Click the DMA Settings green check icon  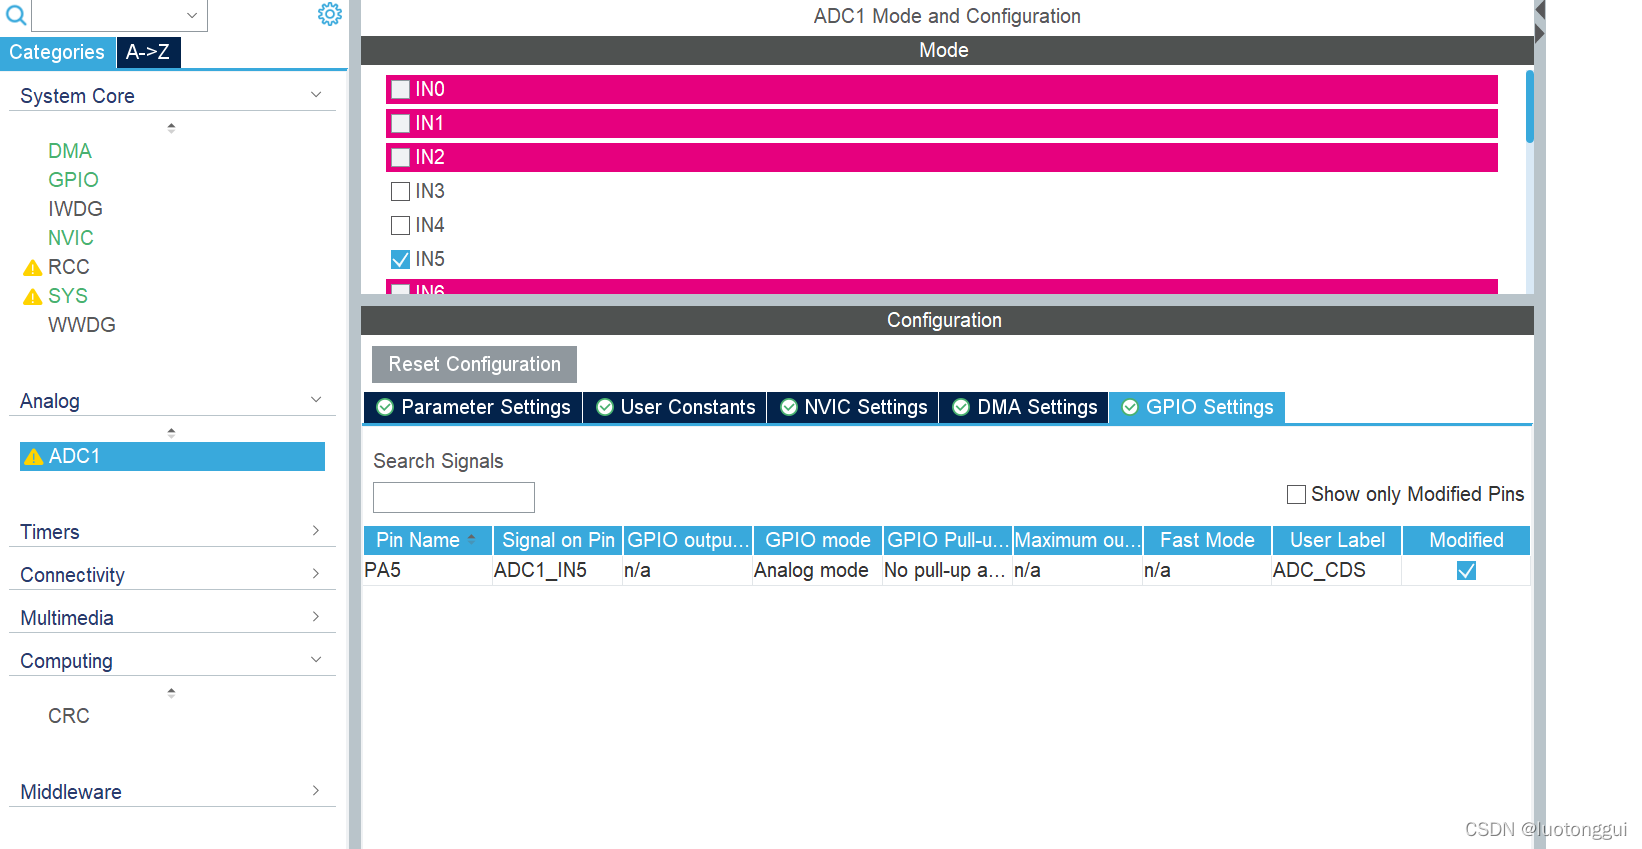pyautogui.click(x=961, y=407)
